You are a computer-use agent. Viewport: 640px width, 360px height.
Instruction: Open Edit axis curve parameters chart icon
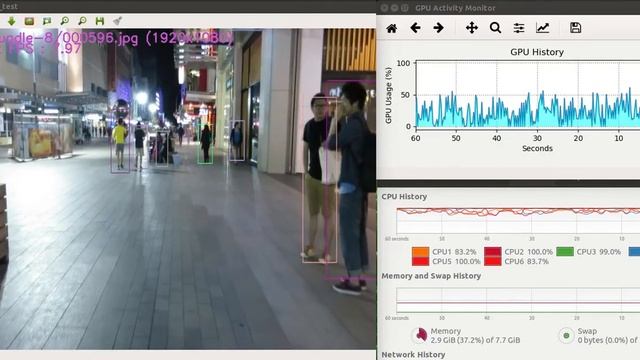(x=542, y=28)
